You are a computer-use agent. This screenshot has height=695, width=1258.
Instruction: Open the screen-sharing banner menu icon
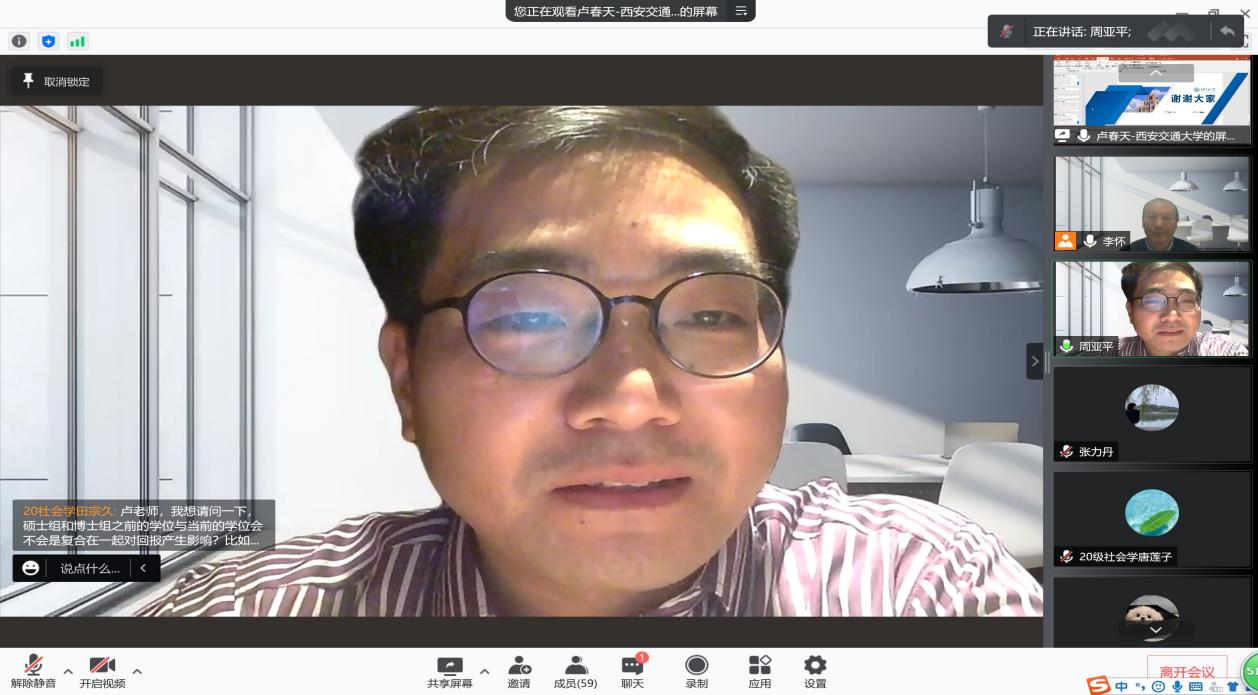coord(741,11)
